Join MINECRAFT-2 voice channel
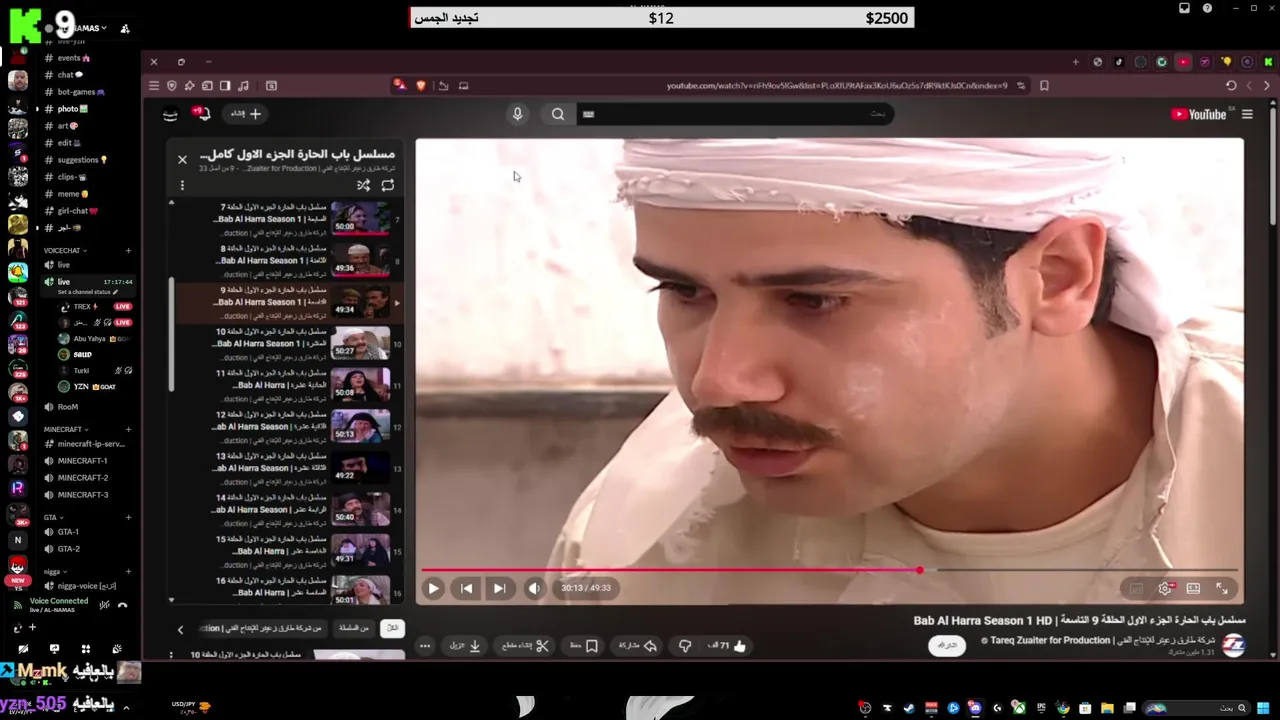Viewport: 1280px width, 720px height. pyautogui.click(x=85, y=478)
